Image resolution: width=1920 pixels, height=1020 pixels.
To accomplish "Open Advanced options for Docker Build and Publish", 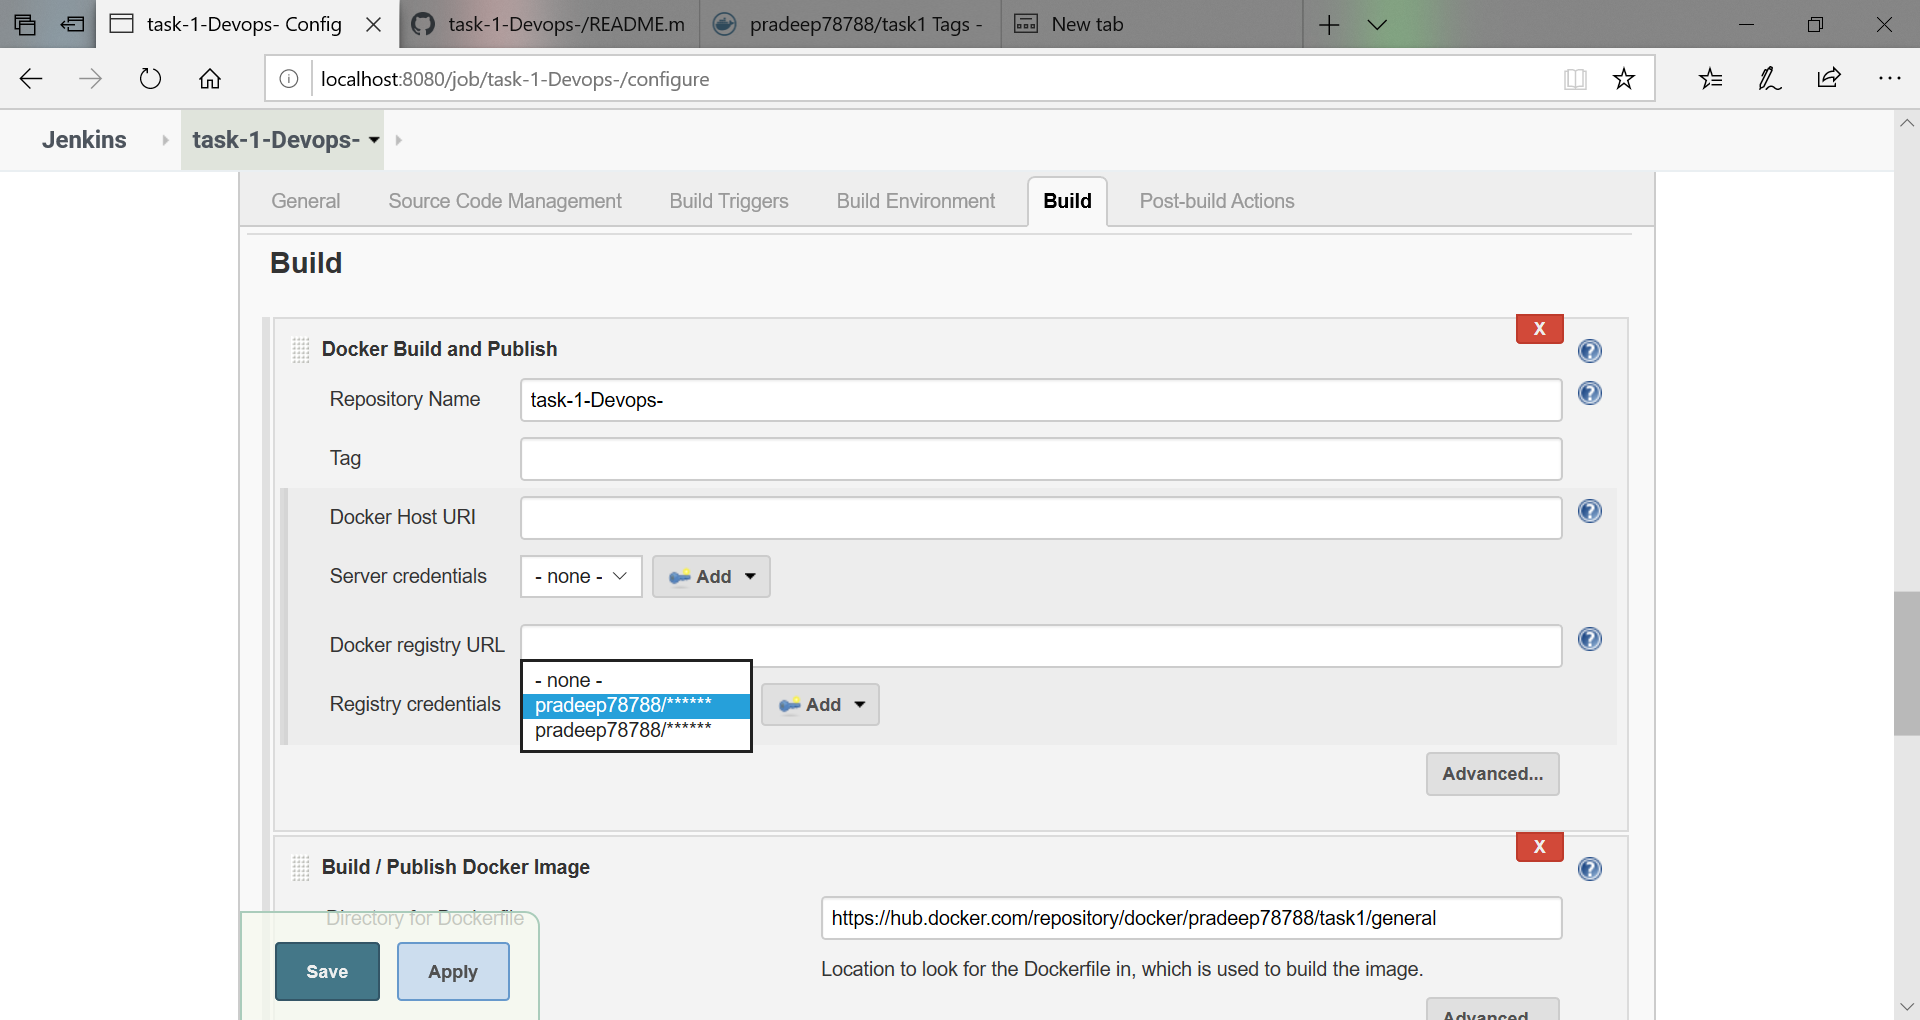I will point(1492,774).
